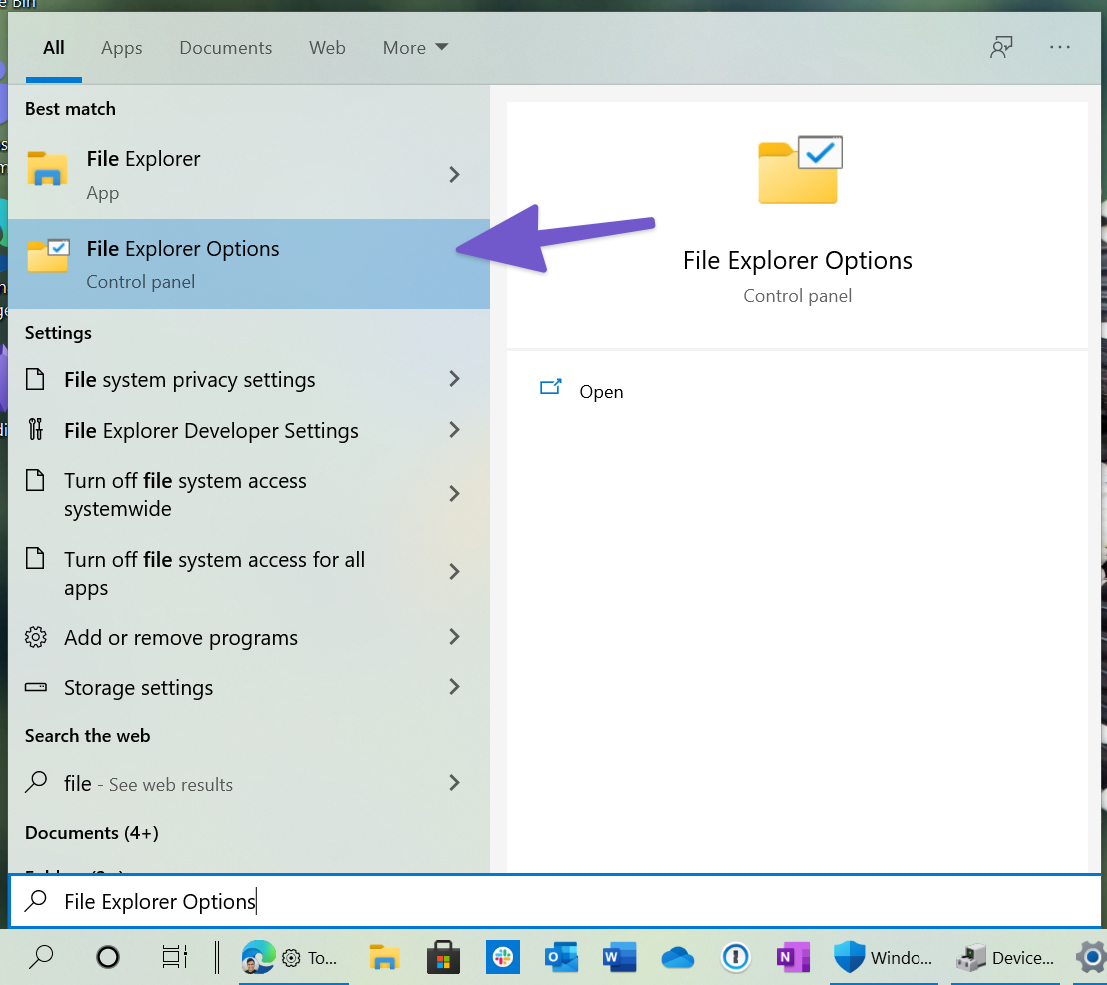
Task: Click drive icon beside Storage settings
Action: click(x=35, y=687)
